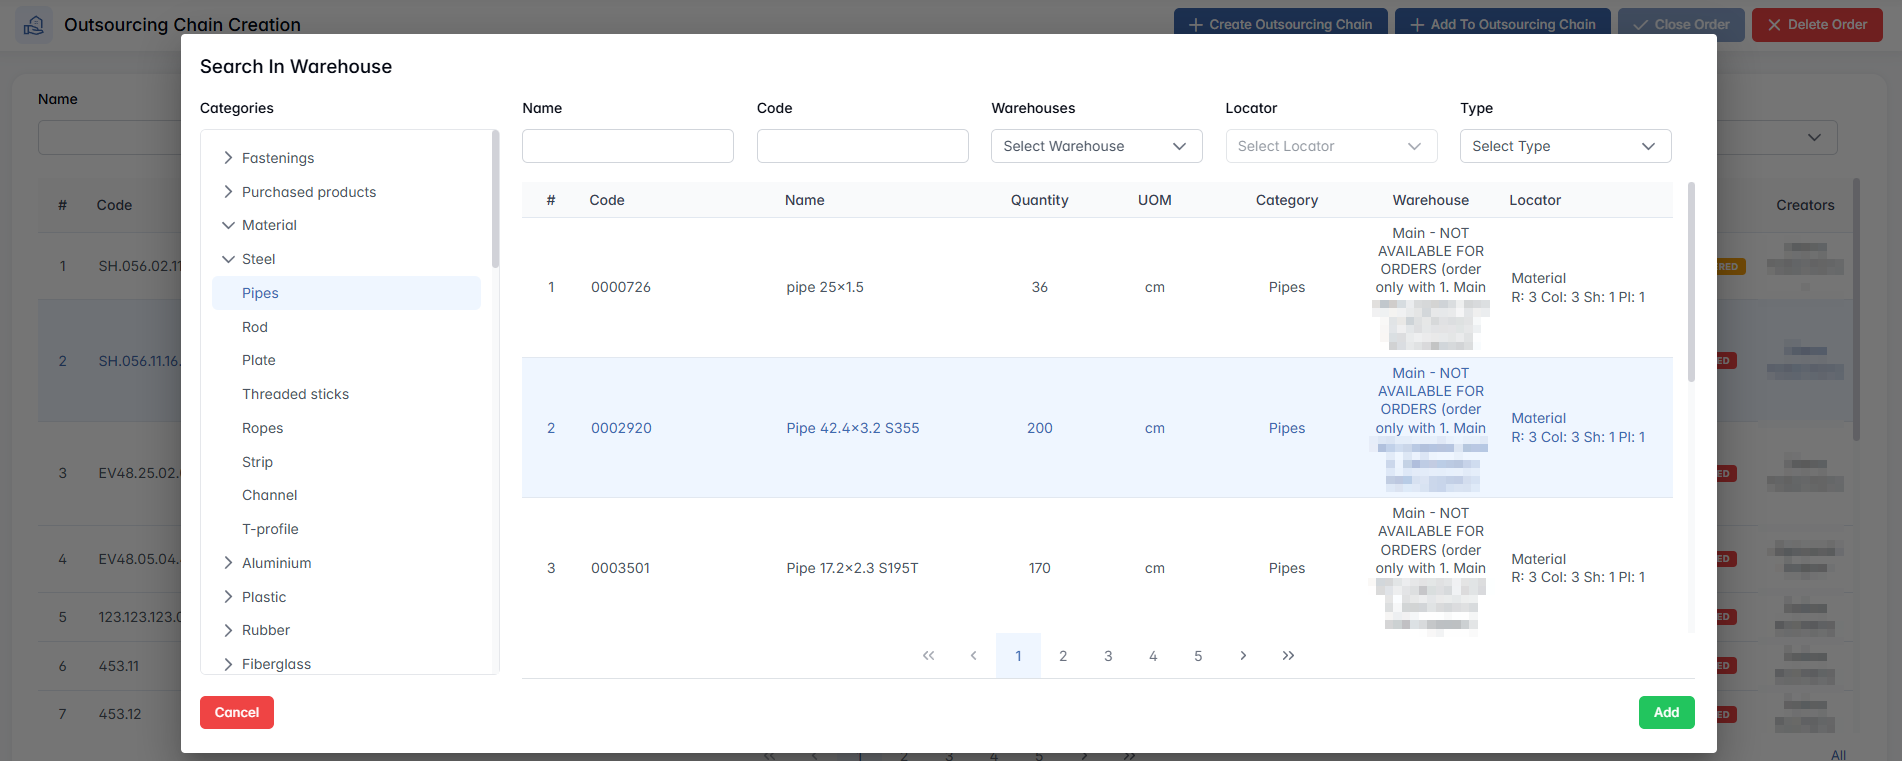Collapse the Steel category chevron

(228, 259)
